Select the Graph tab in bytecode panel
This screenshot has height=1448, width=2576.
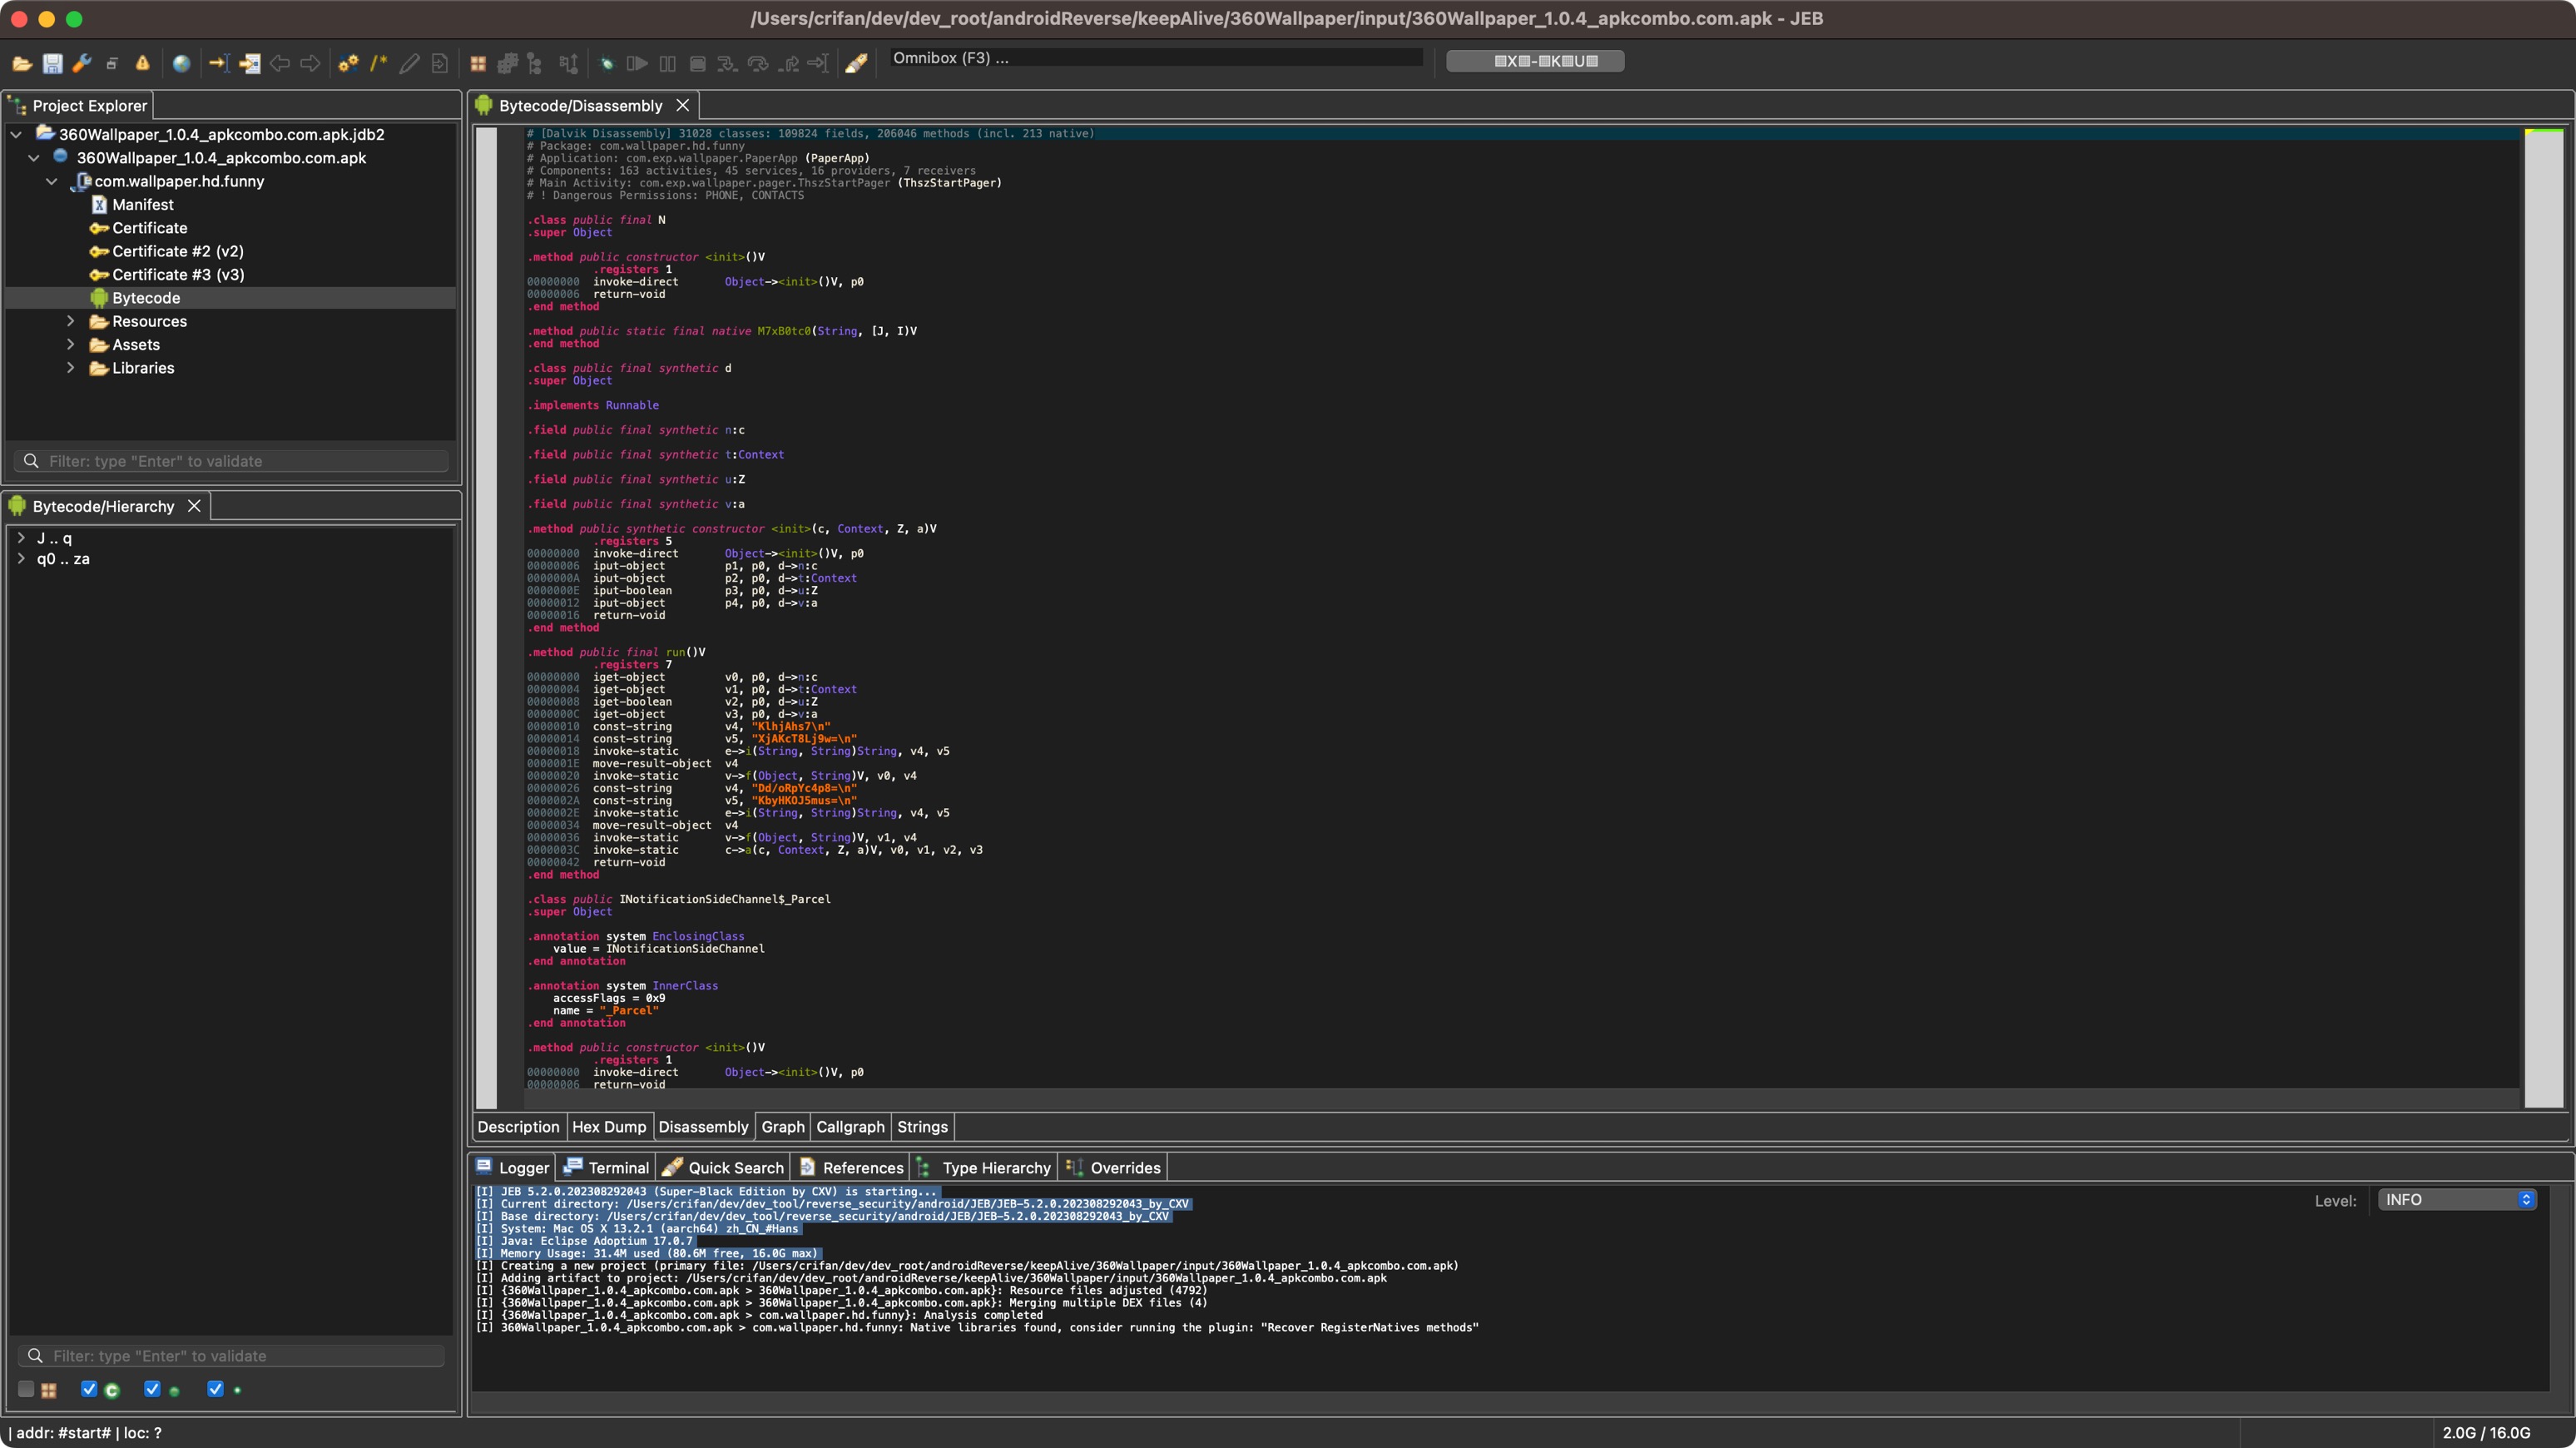[x=780, y=1128]
